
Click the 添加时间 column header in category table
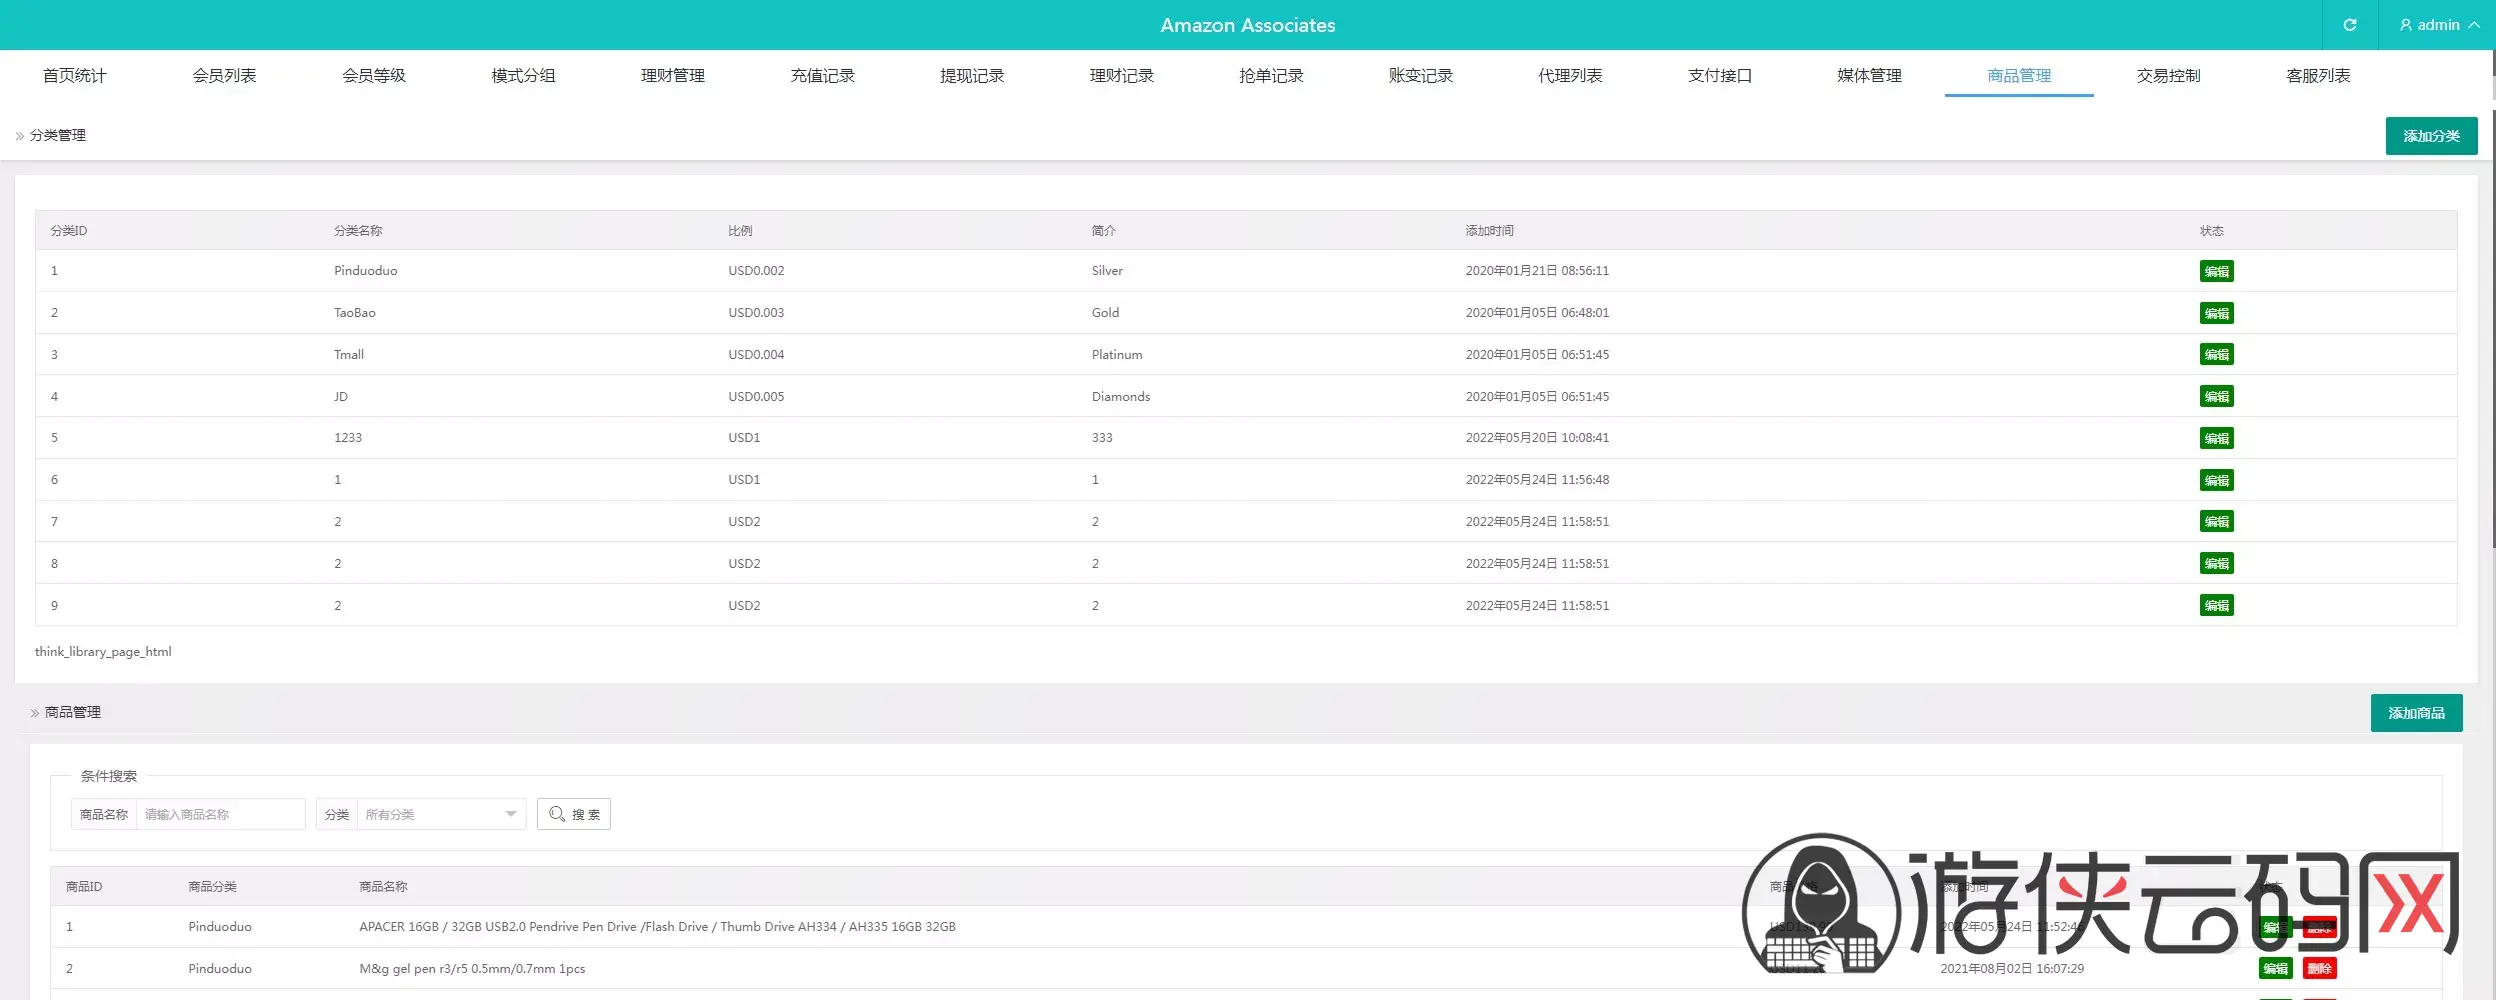[1489, 231]
